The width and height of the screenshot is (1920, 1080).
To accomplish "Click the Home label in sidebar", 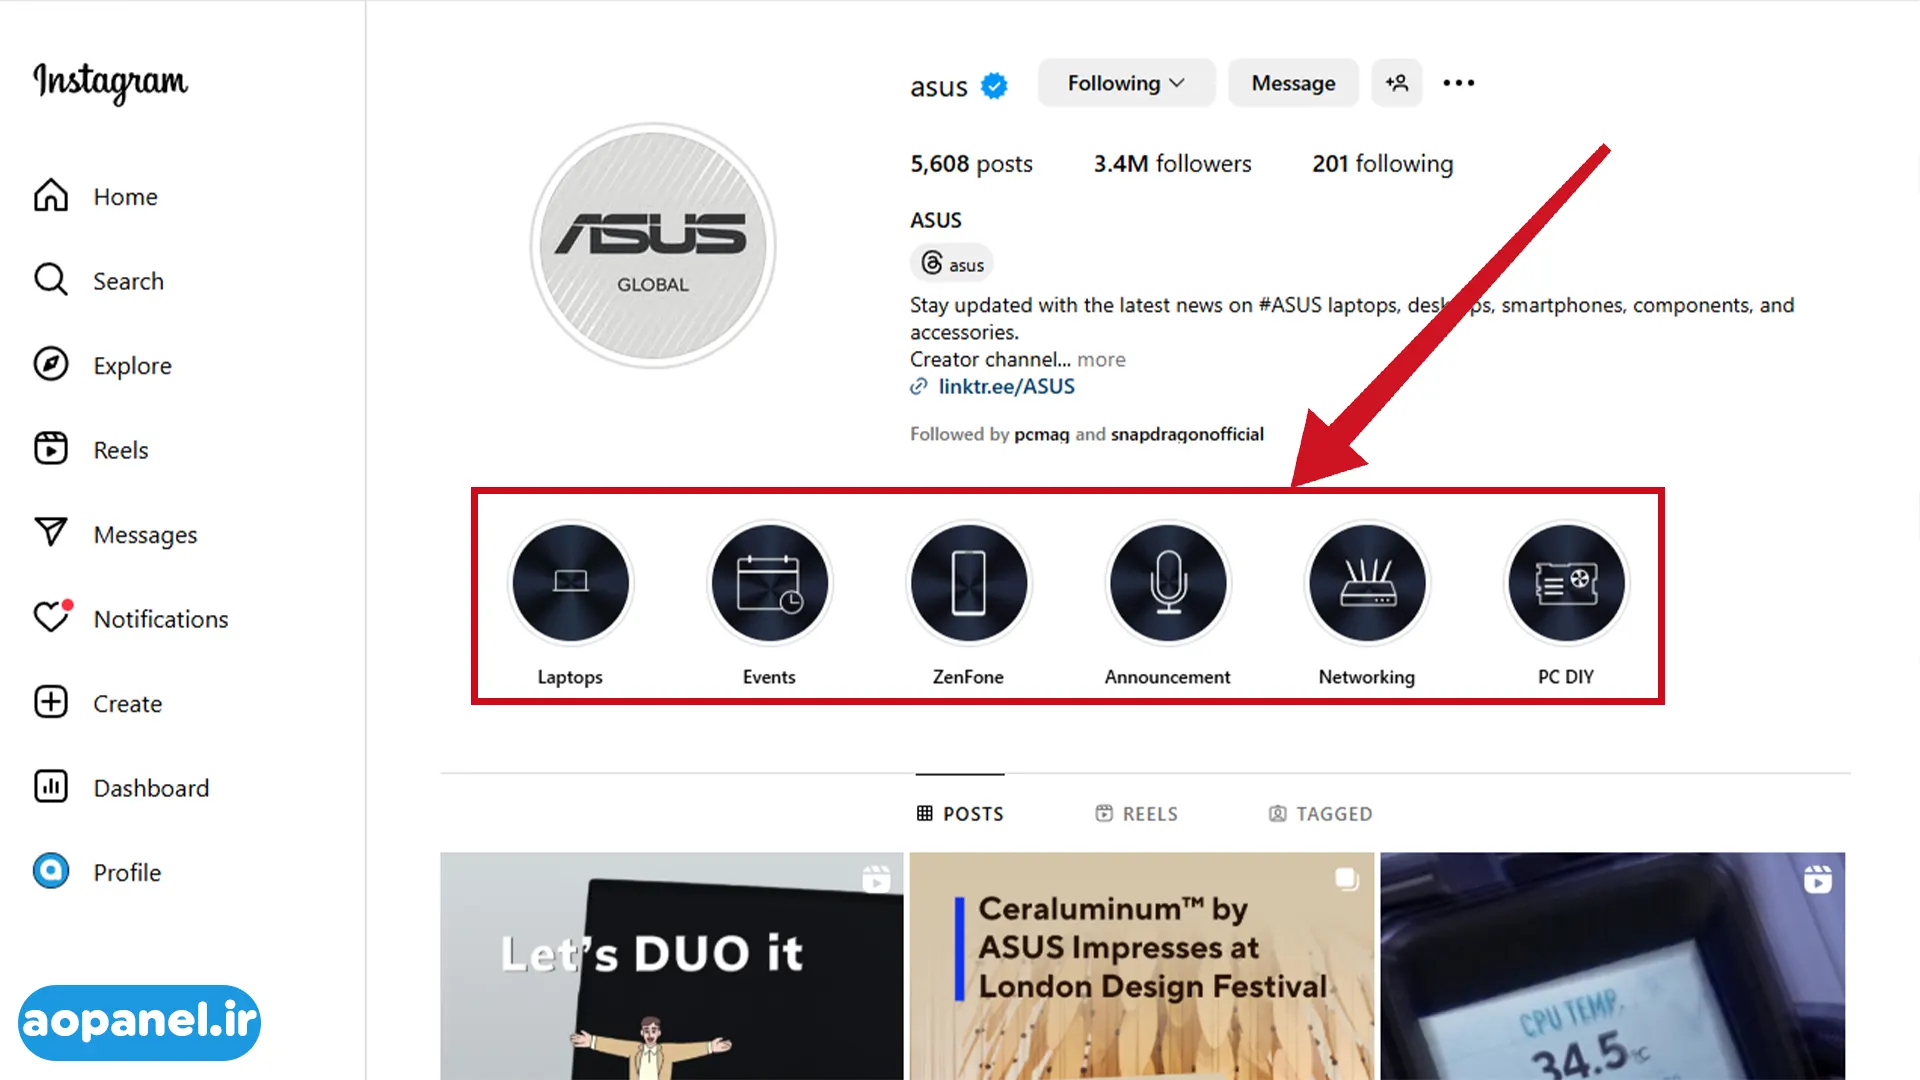I will [x=125, y=197].
